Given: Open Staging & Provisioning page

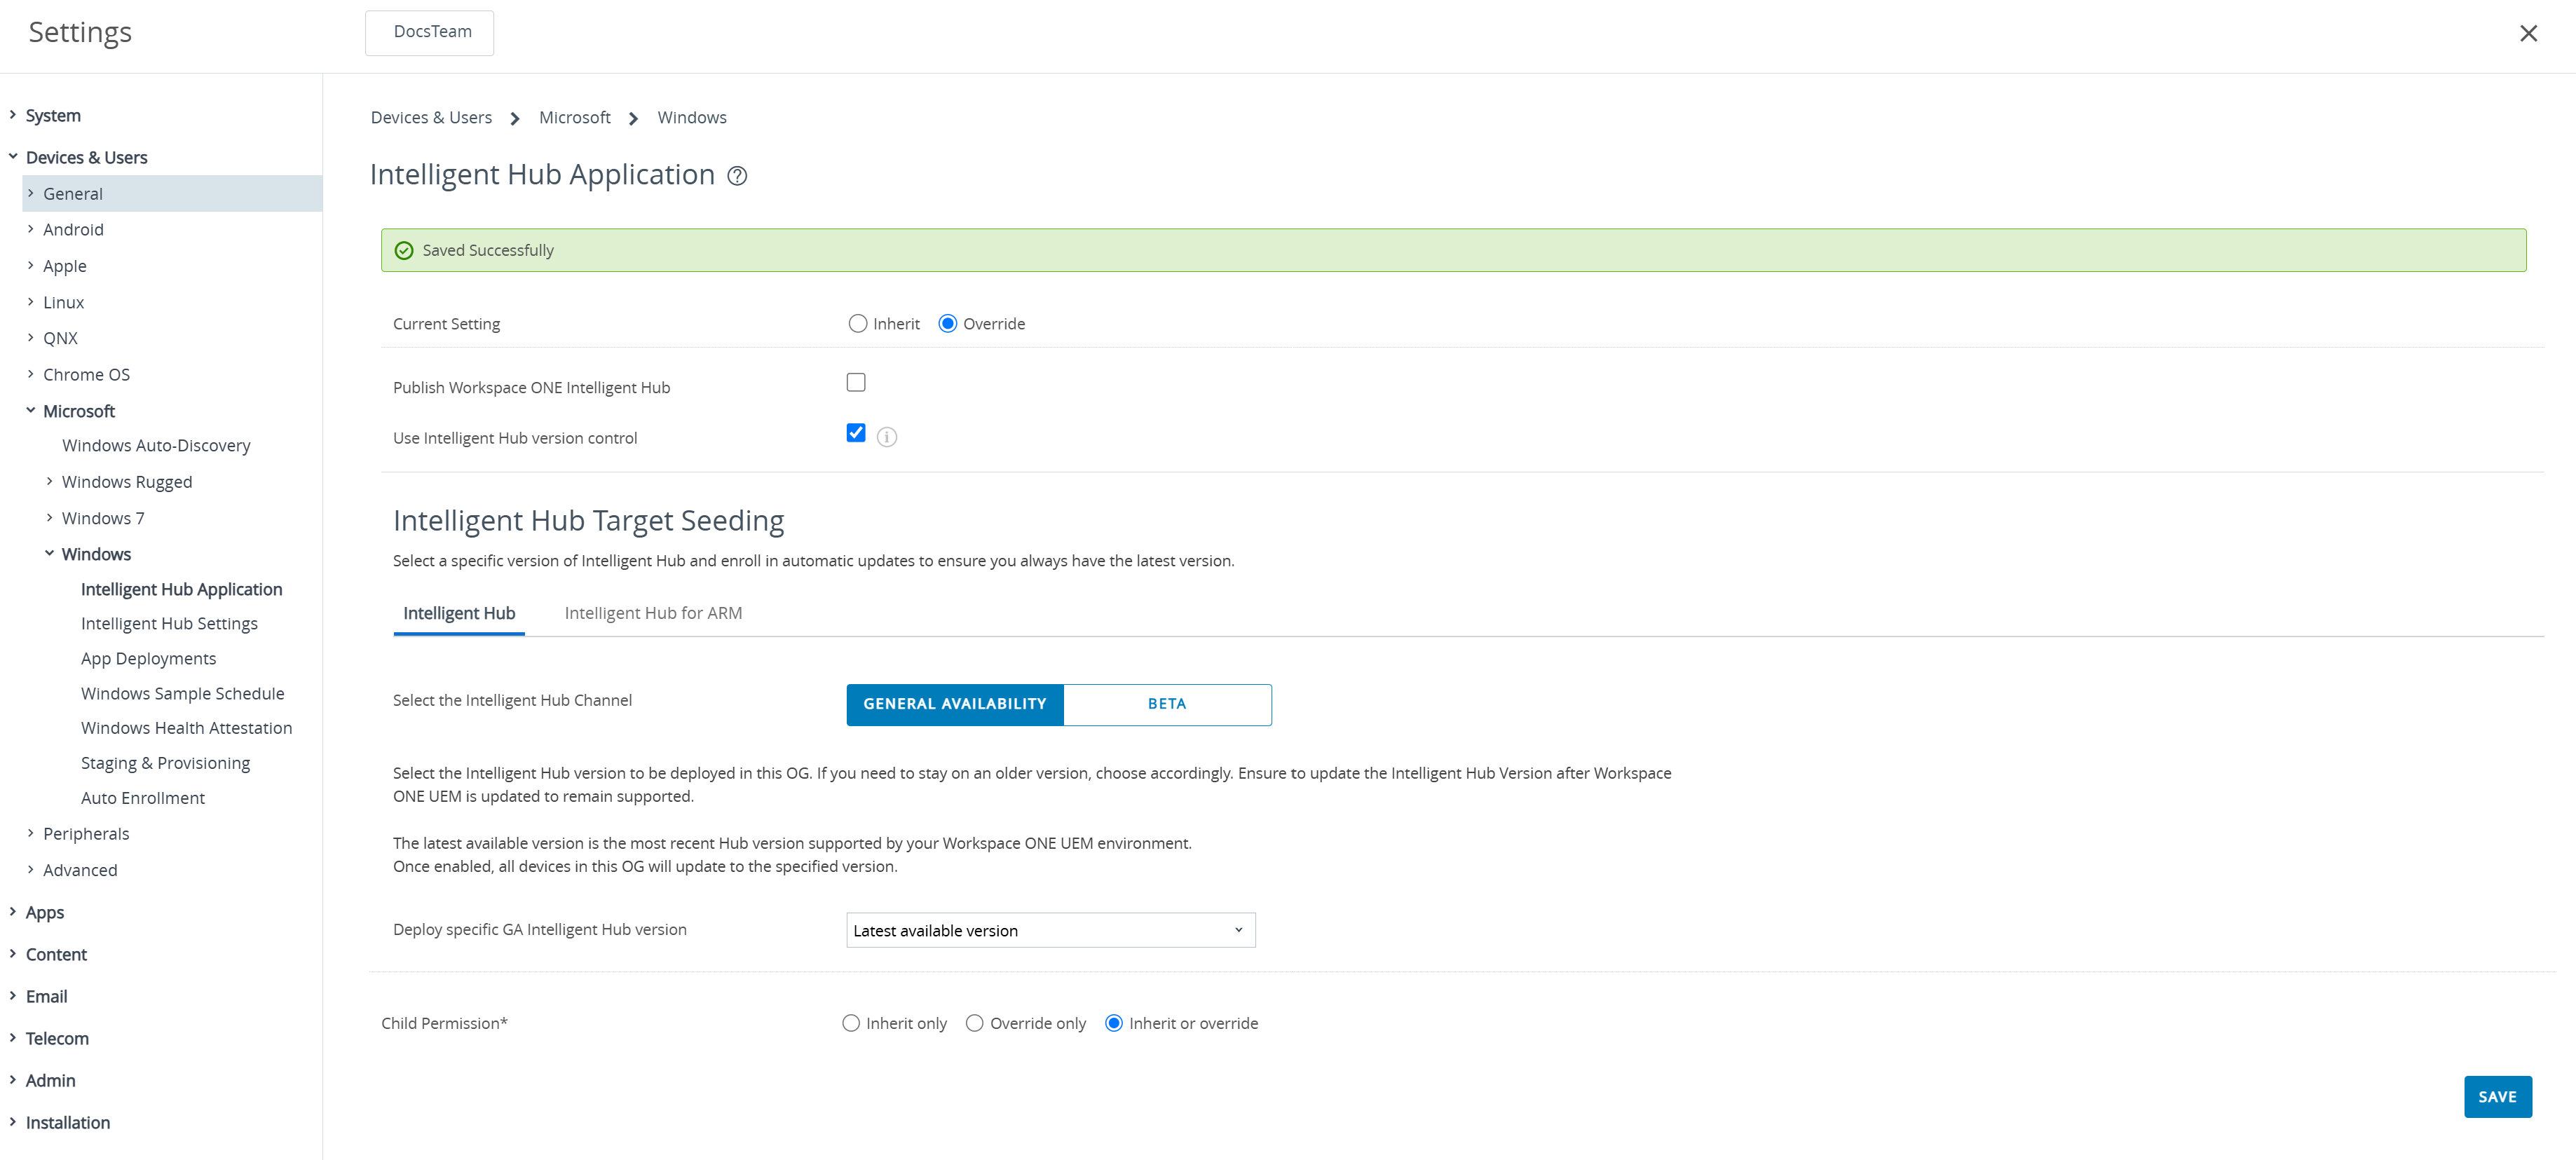Looking at the screenshot, I should tap(165, 764).
